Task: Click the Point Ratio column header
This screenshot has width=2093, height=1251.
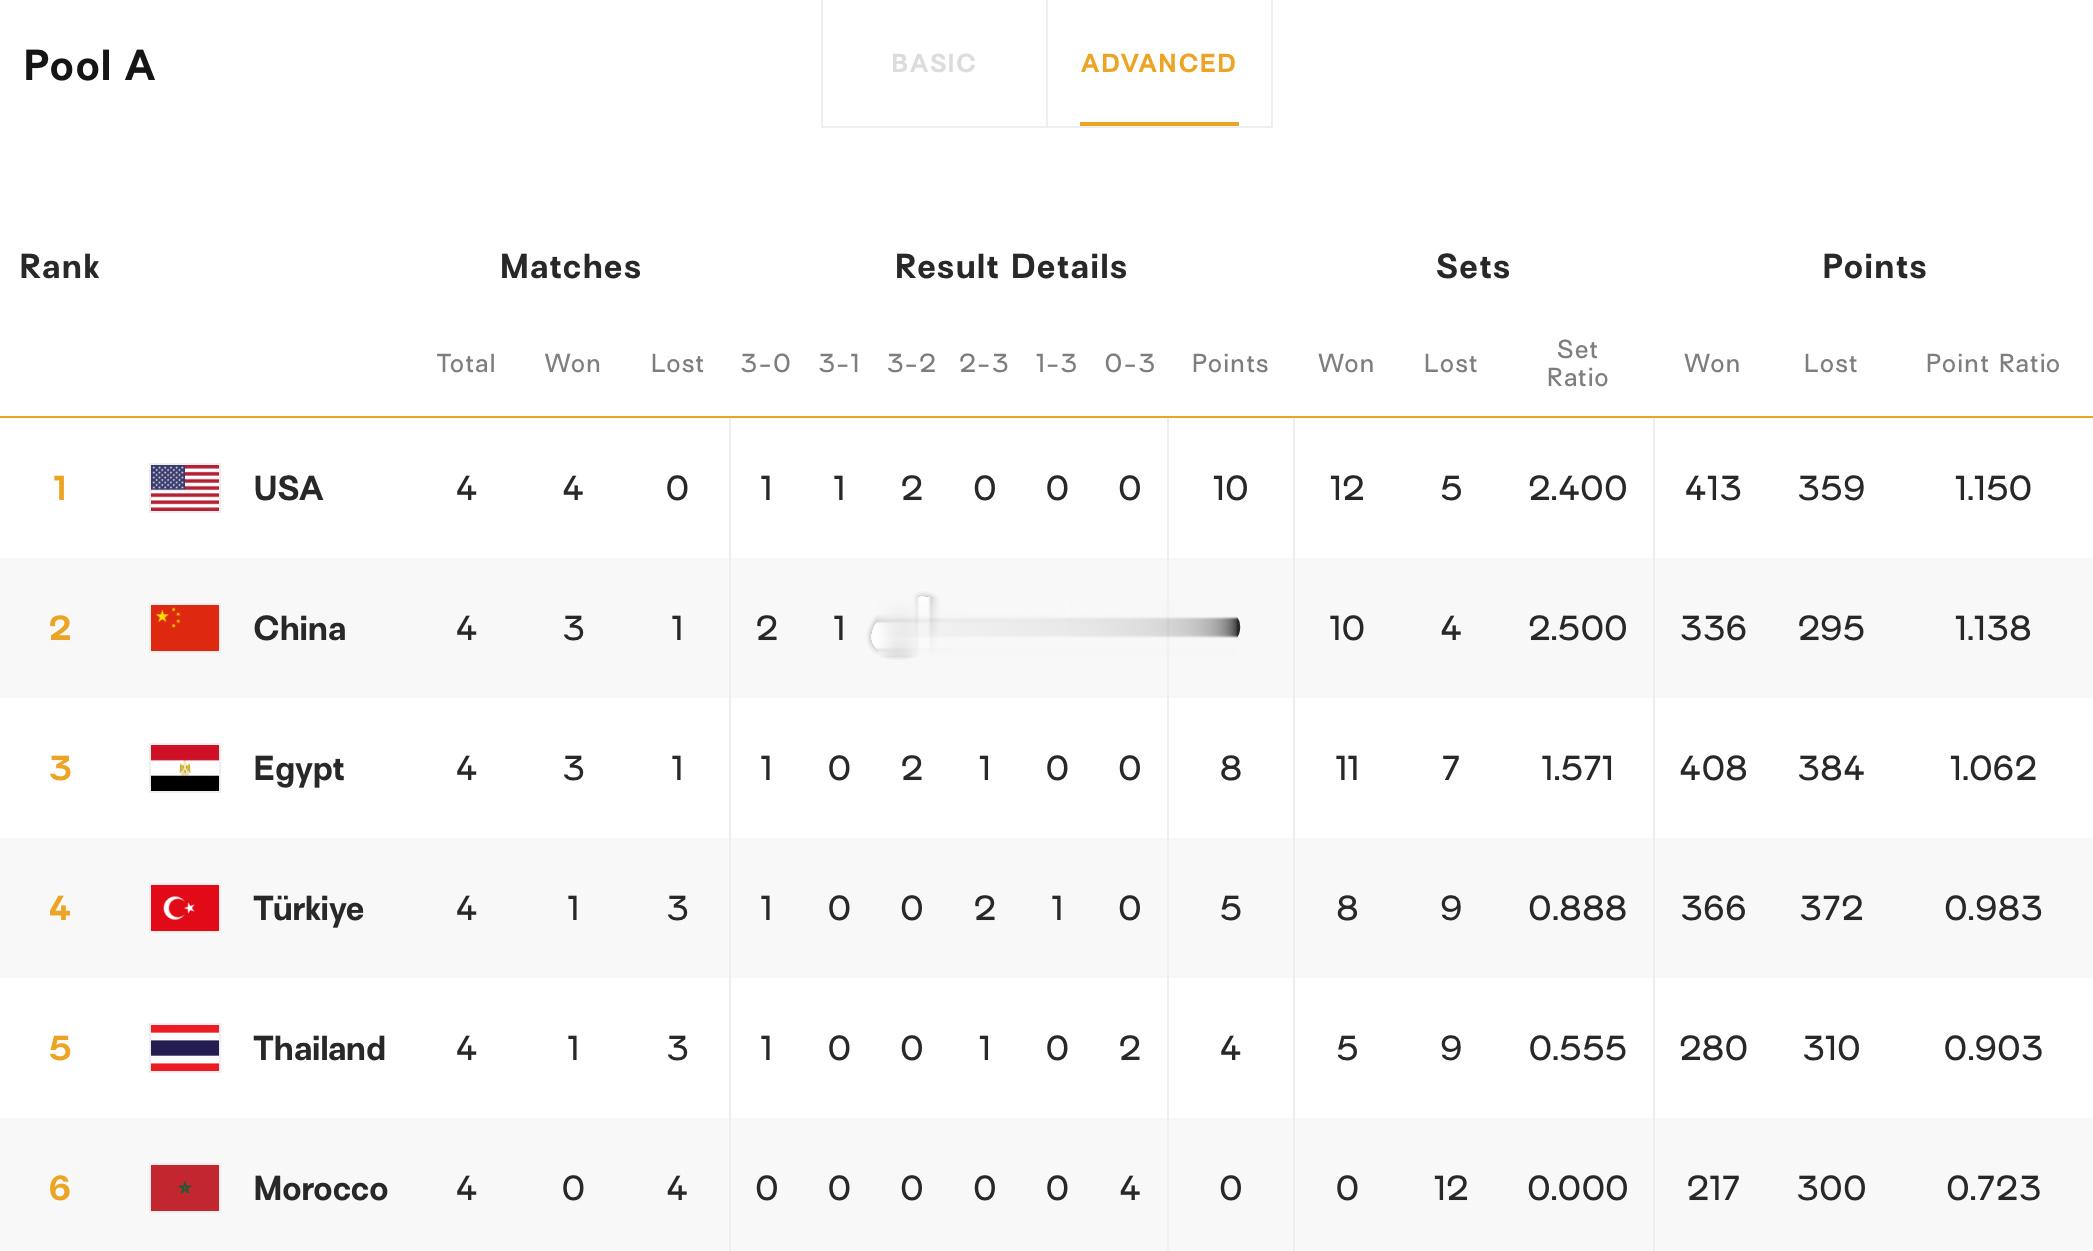Action: (x=1993, y=363)
